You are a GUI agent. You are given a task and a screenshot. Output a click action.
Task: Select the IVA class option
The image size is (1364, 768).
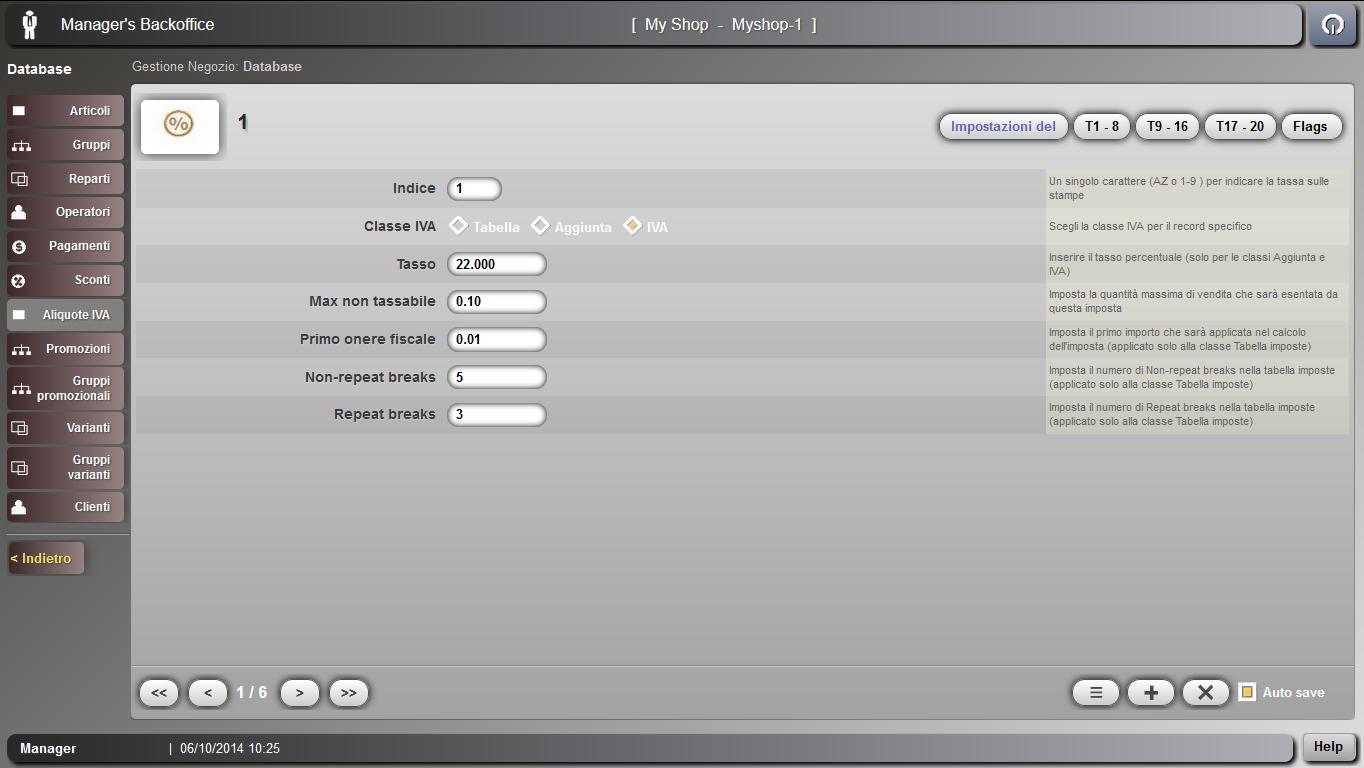(x=632, y=226)
